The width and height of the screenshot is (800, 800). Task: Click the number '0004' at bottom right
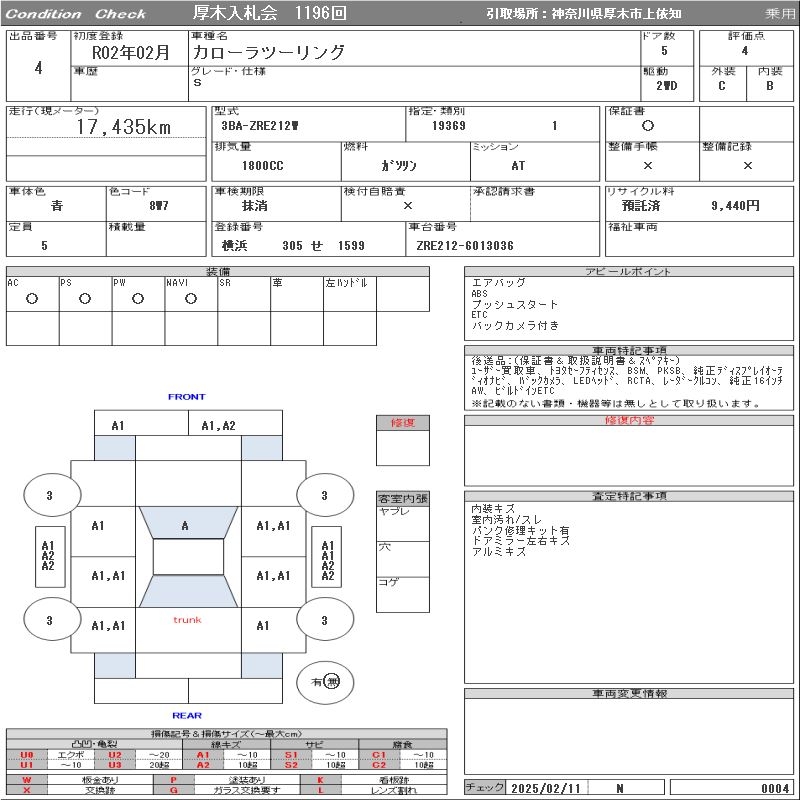[775, 788]
